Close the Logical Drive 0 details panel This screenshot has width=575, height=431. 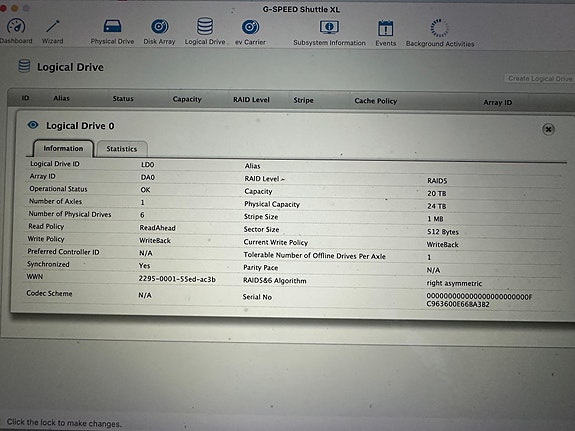click(x=548, y=129)
